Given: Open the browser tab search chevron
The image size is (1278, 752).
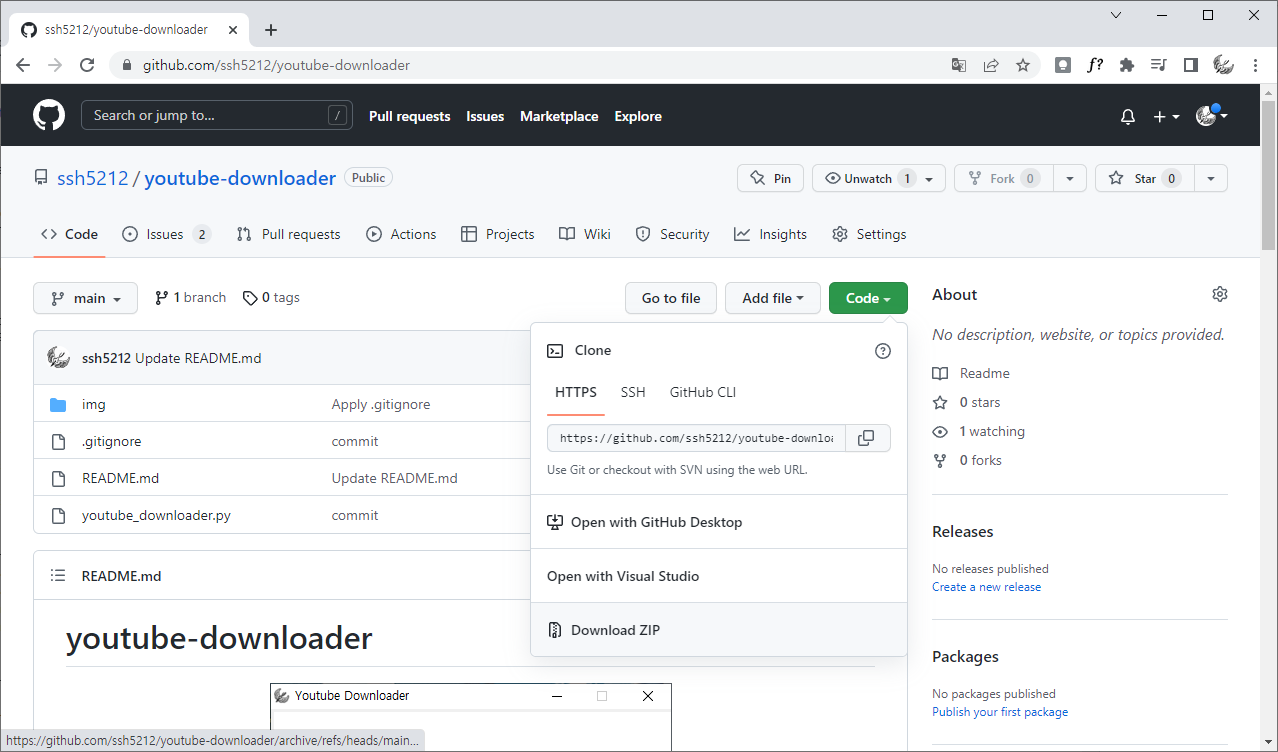Looking at the screenshot, I should point(1117,15).
